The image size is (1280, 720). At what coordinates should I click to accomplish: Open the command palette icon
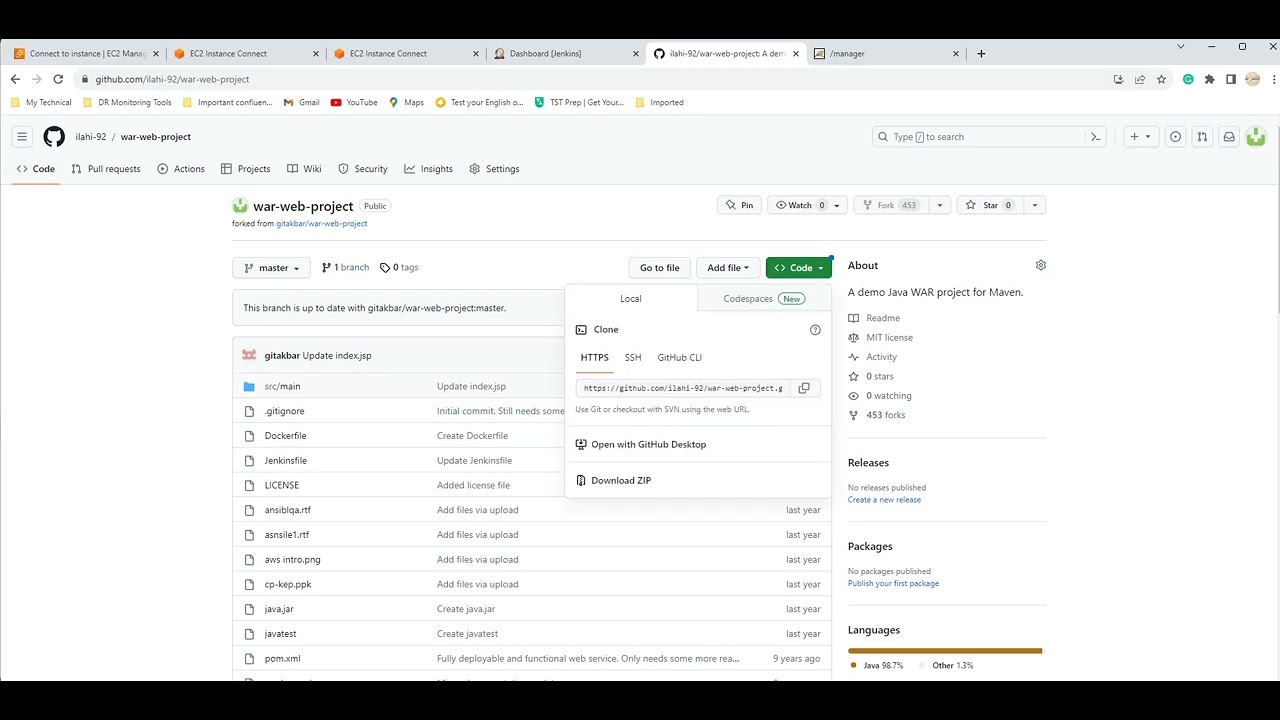(1096, 137)
